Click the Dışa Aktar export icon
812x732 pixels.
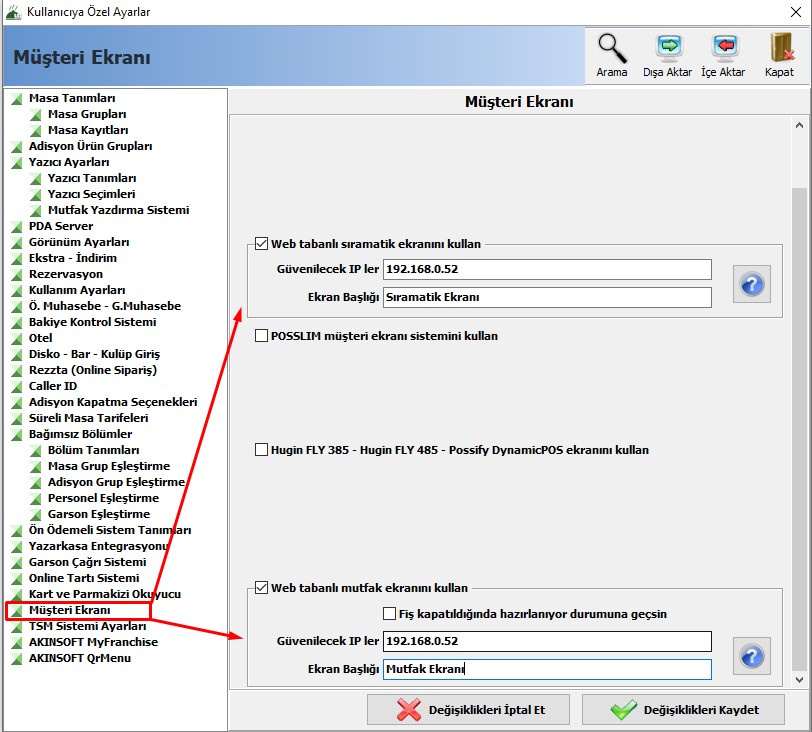tap(668, 48)
